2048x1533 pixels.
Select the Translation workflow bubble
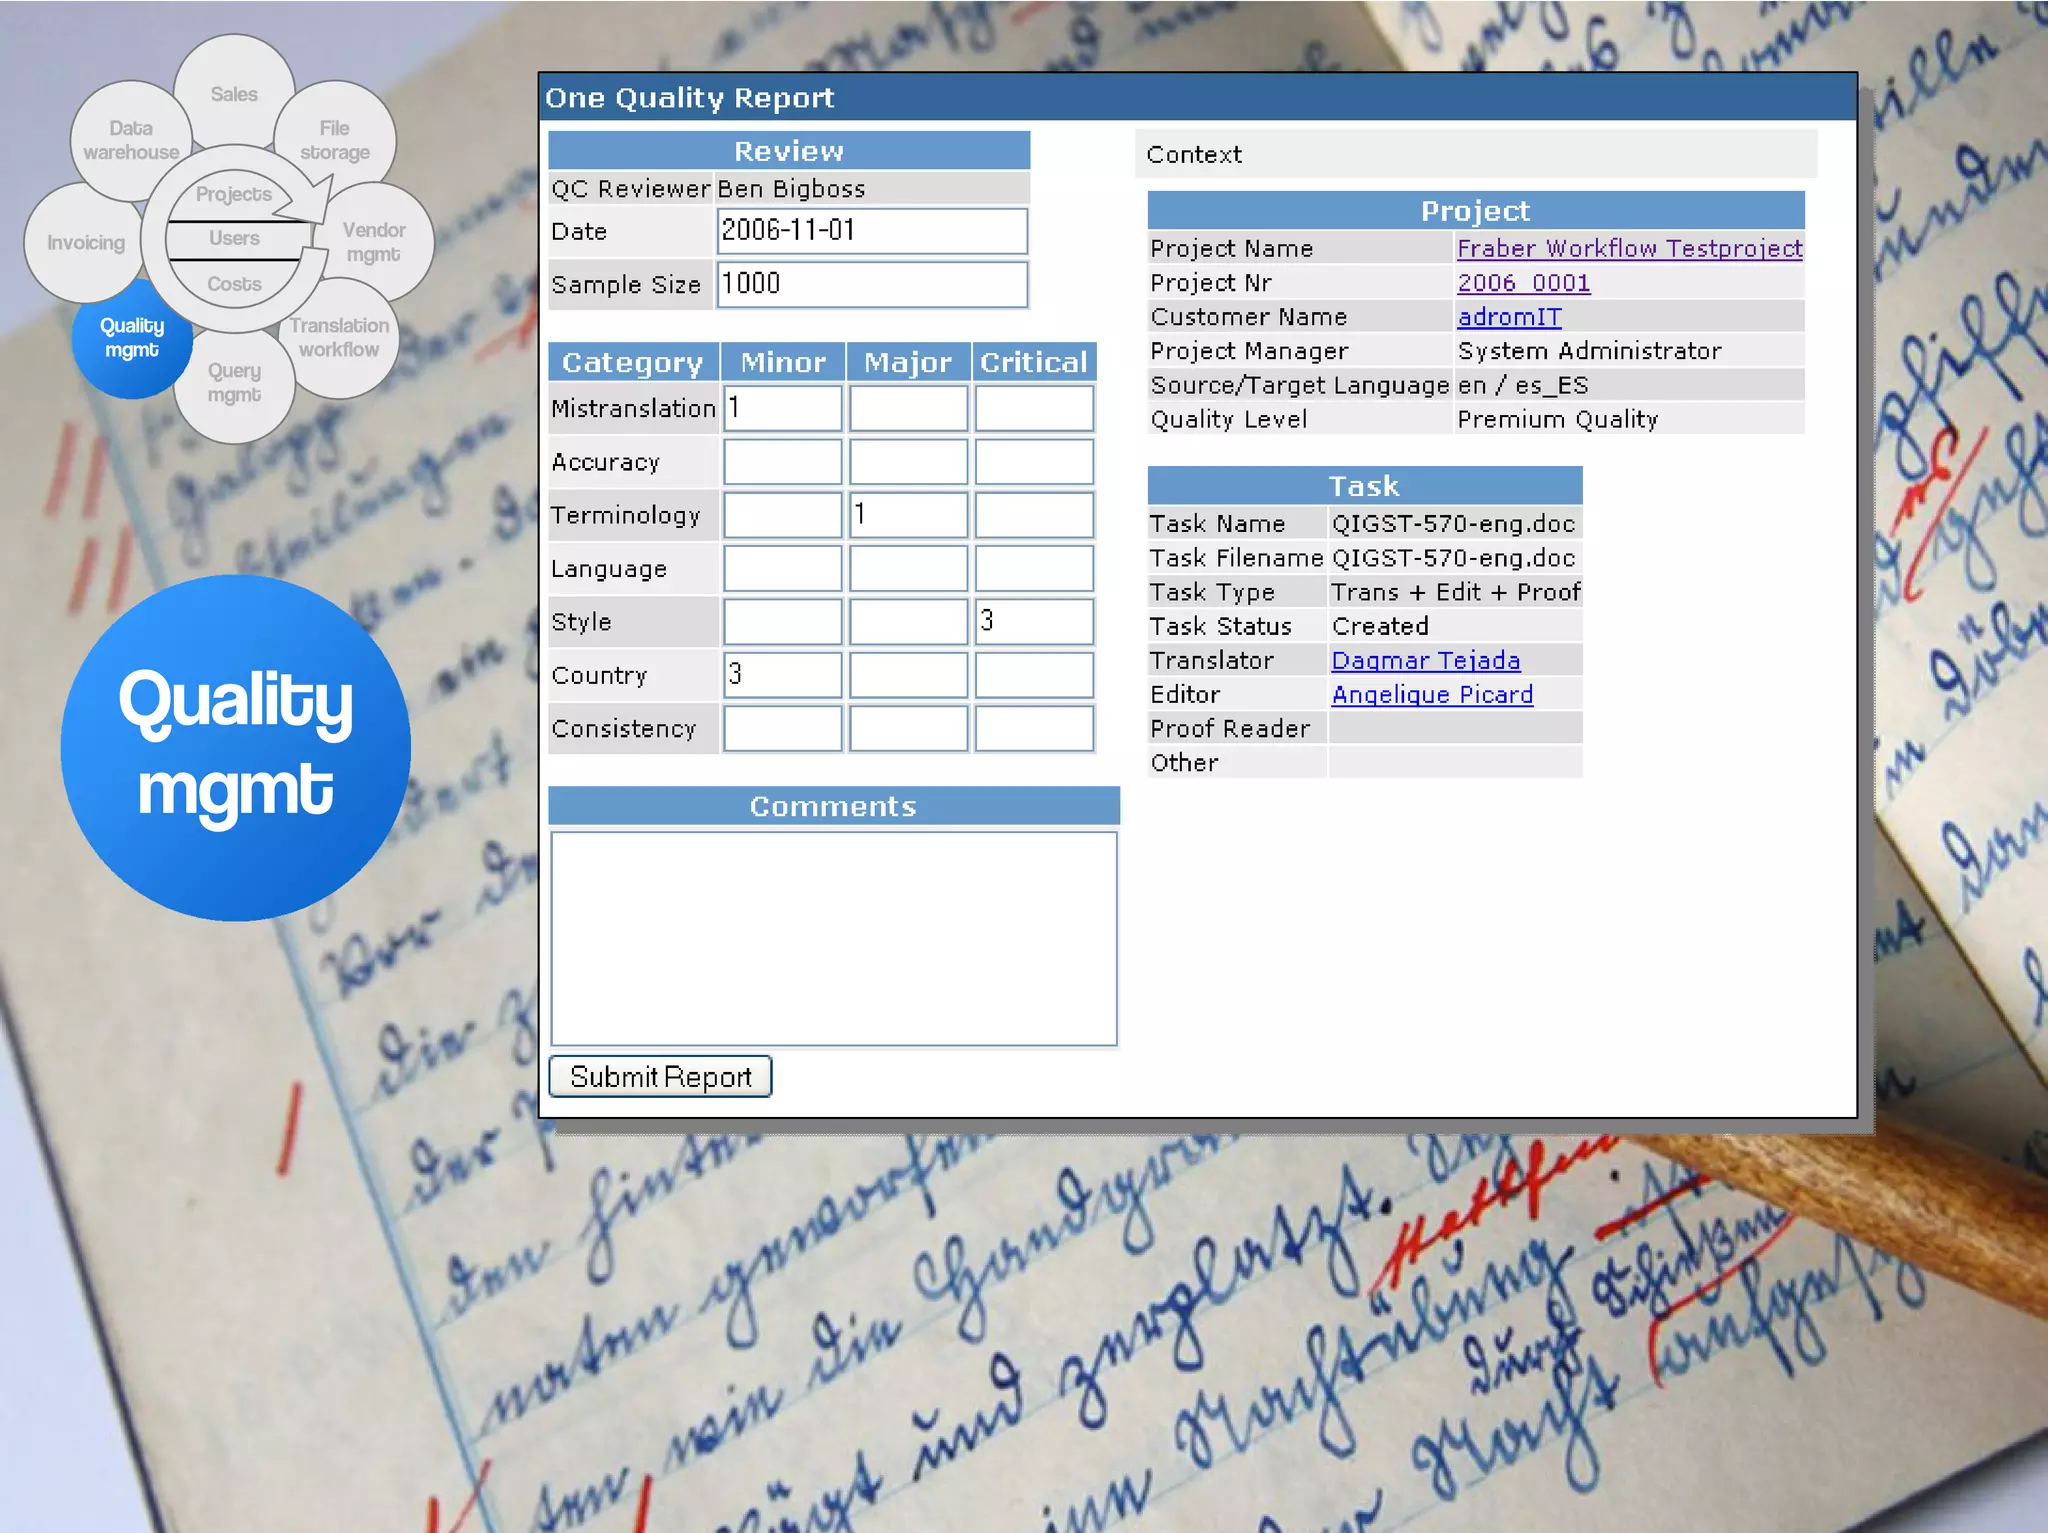point(340,337)
